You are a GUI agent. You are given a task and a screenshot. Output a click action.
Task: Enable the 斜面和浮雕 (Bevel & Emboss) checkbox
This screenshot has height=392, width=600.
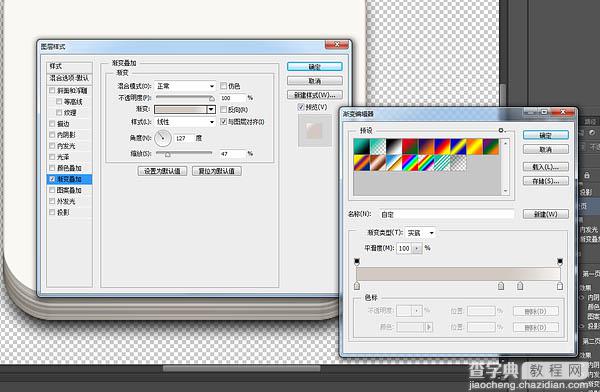[x=52, y=90]
